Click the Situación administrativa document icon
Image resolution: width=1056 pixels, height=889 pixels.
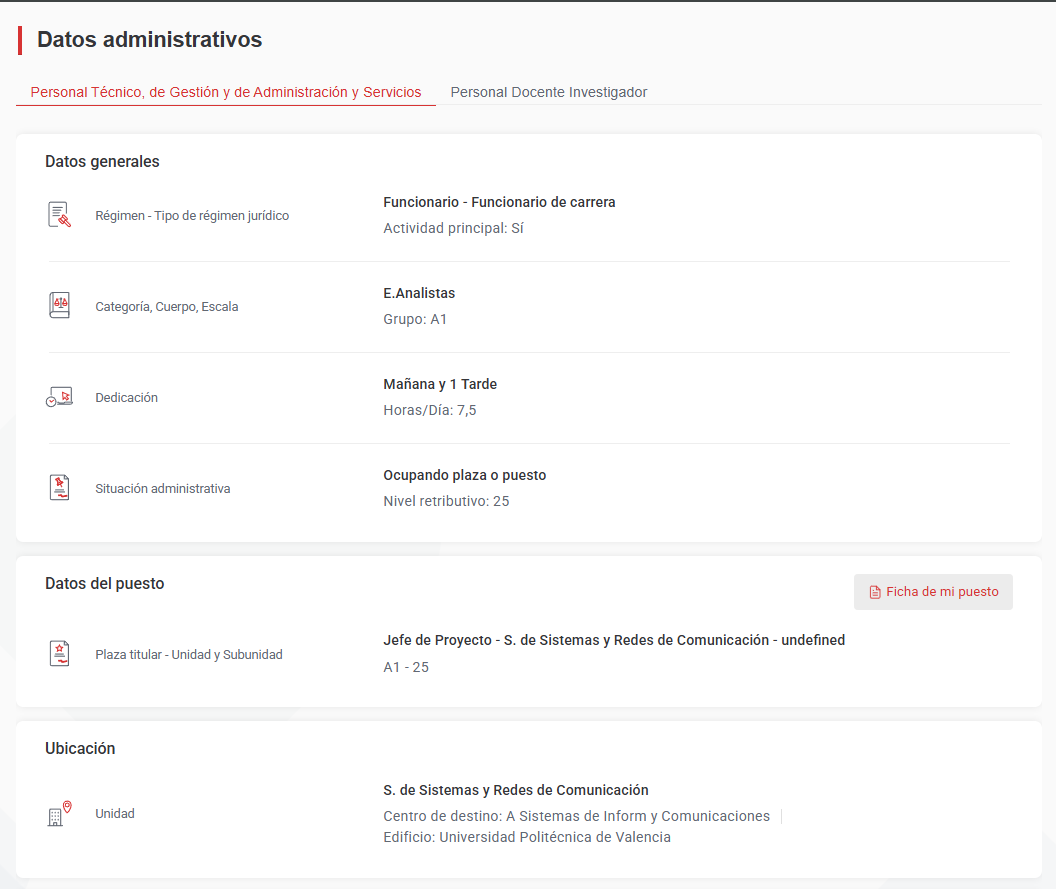coord(60,488)
